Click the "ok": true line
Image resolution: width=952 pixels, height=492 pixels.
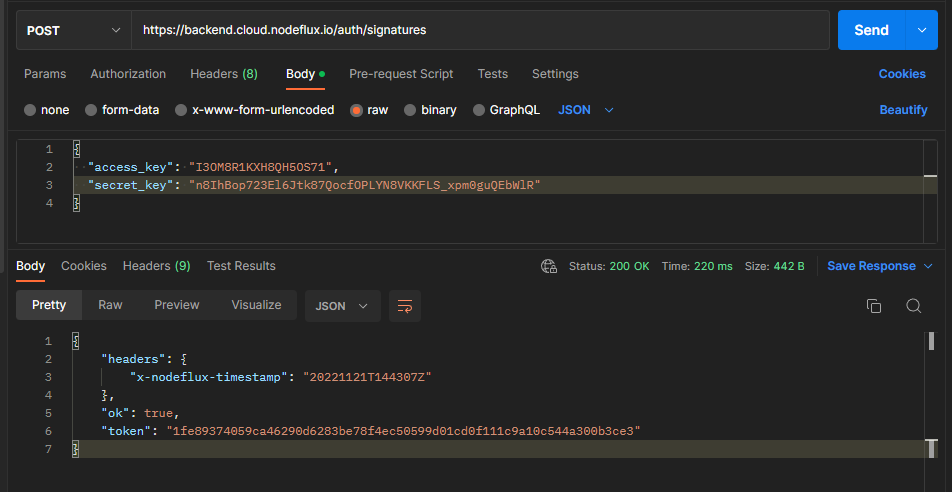[141, 413]
